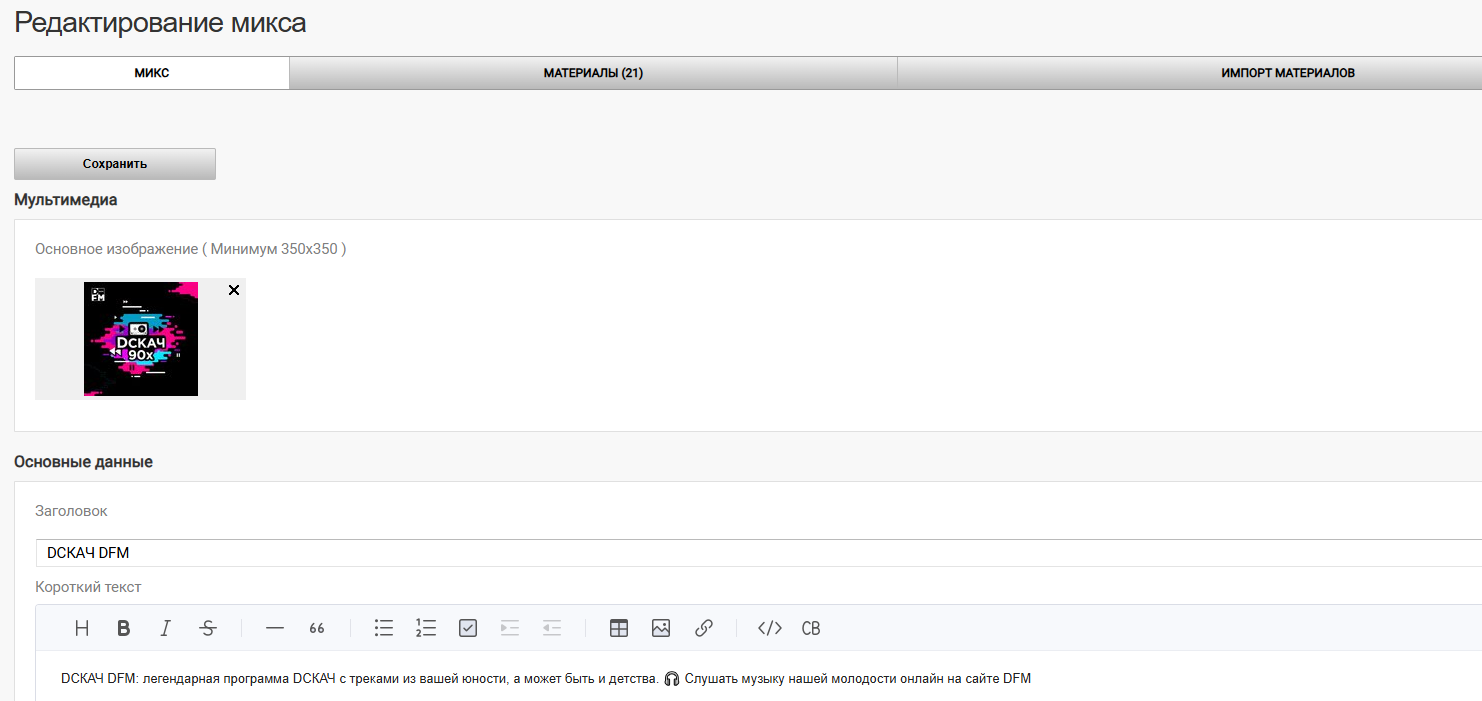The height and width of the screenshot is (701, 1482).
Task: Click the Заголовок field label
Action: (x=71, y=511)
